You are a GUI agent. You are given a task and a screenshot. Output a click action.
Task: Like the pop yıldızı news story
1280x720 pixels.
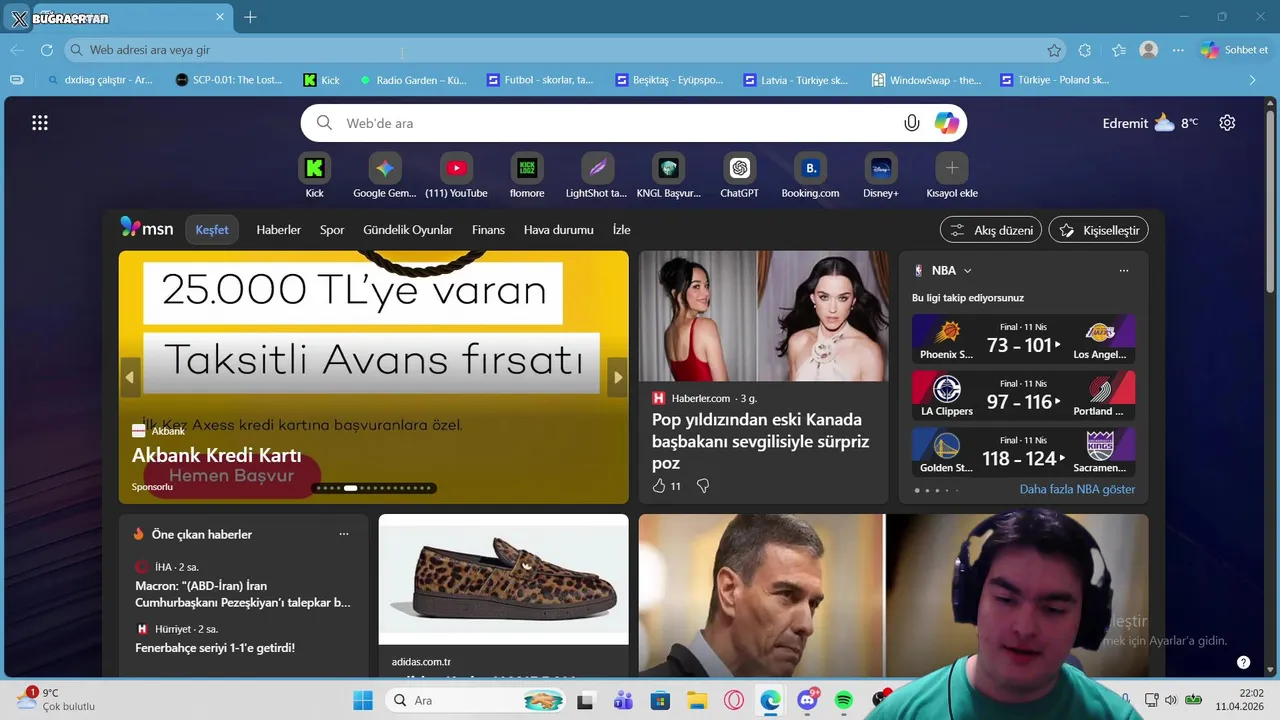[x=658, y=486]
